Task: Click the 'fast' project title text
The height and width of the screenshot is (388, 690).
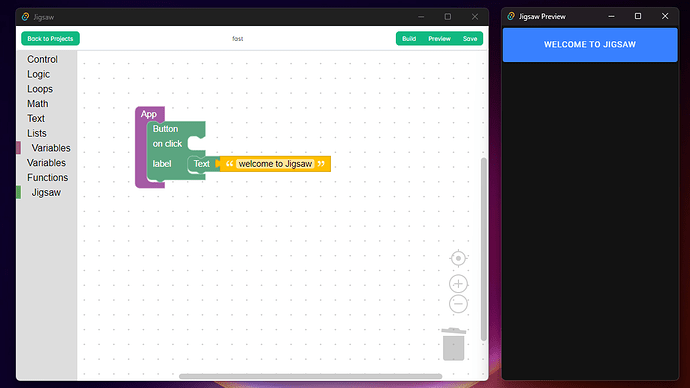Action: coord(238,39)
